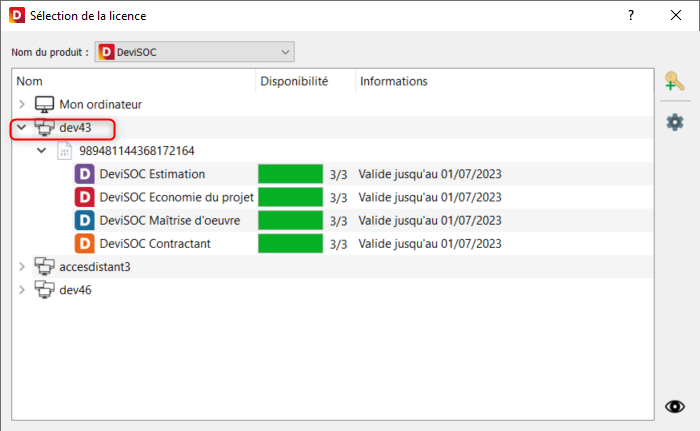The height and width of the screenshot is (431, 700).
Task: Click the purple DeviSOC Estimation icon
Action: (84, 174)
